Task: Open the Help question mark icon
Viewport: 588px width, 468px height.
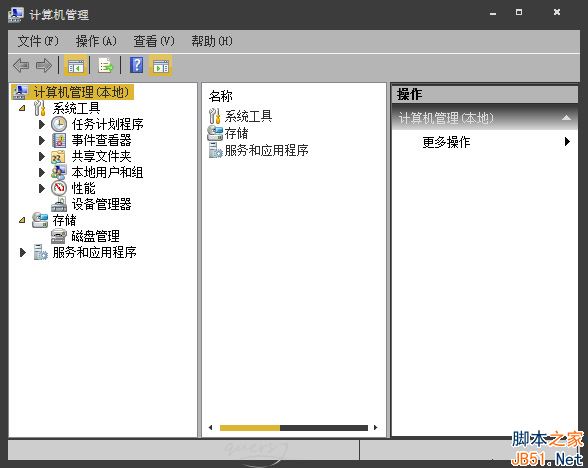Action: (x=136, y=65)
